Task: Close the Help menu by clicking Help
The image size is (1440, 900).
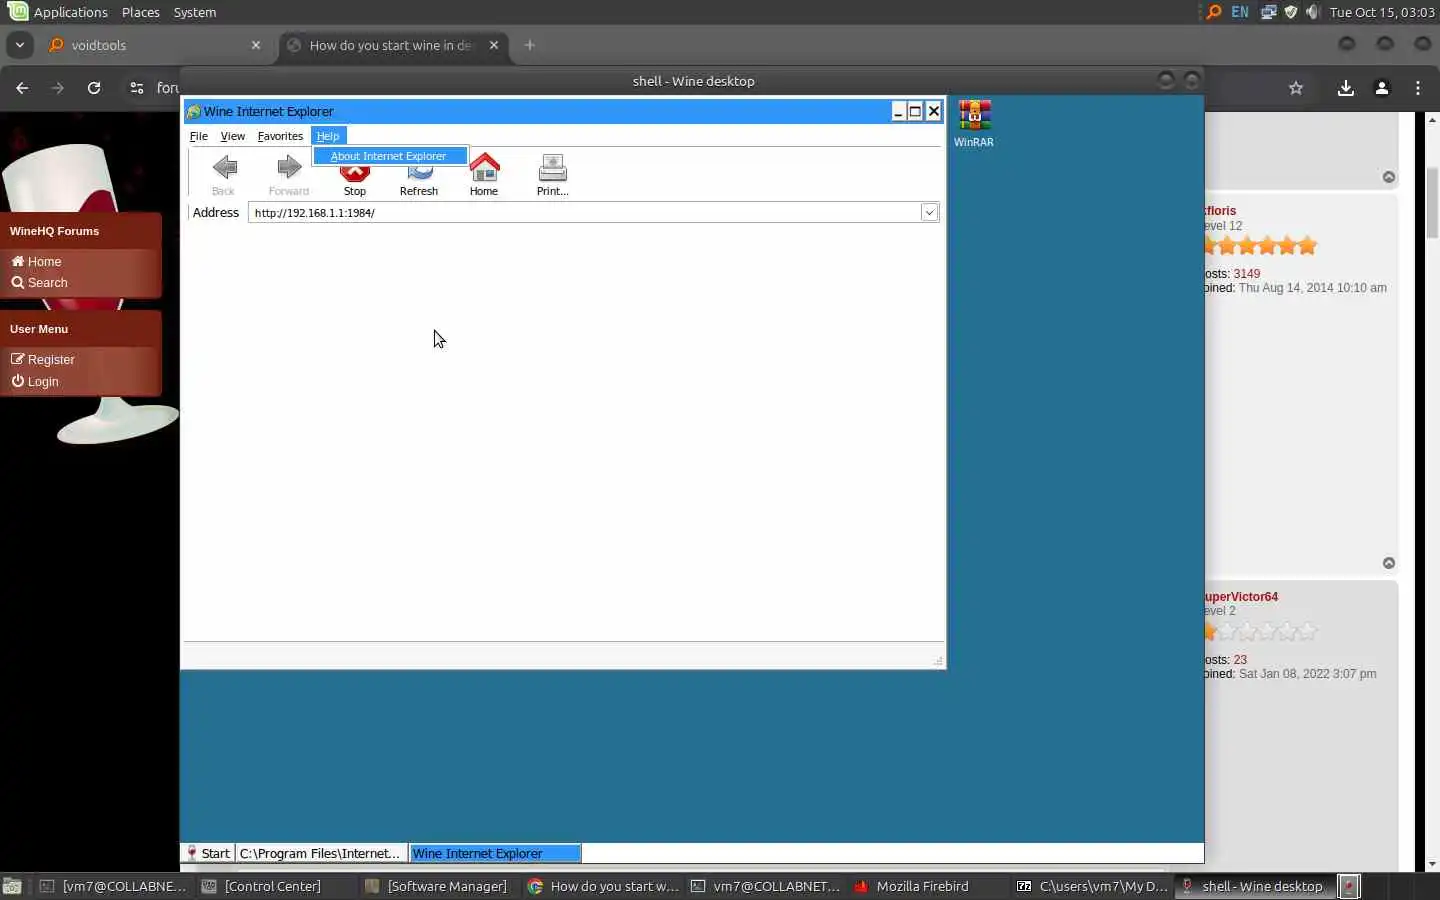Action: 328,136
